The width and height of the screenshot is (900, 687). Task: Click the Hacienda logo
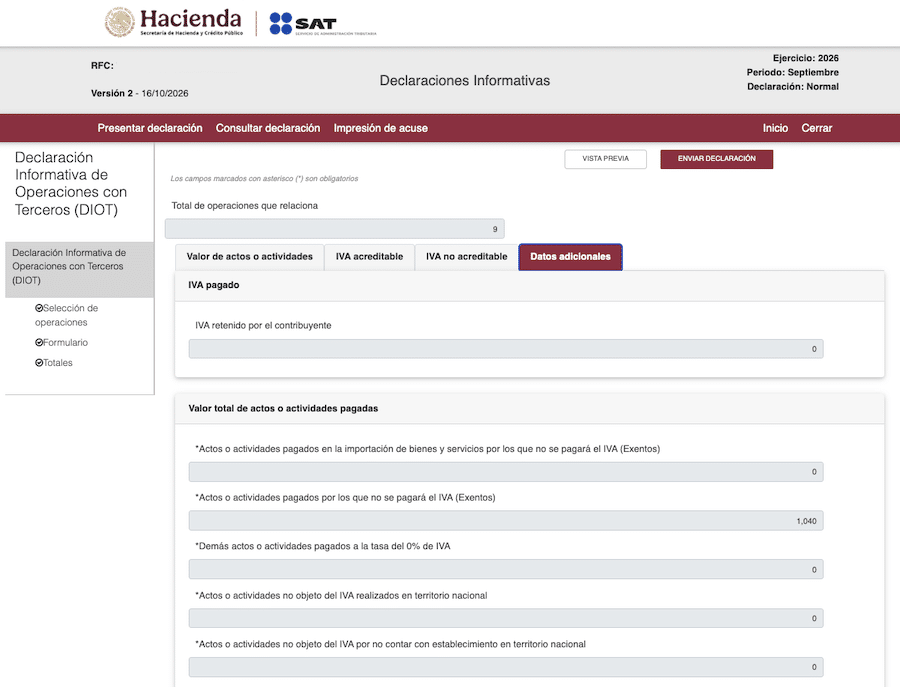point(174,22)
